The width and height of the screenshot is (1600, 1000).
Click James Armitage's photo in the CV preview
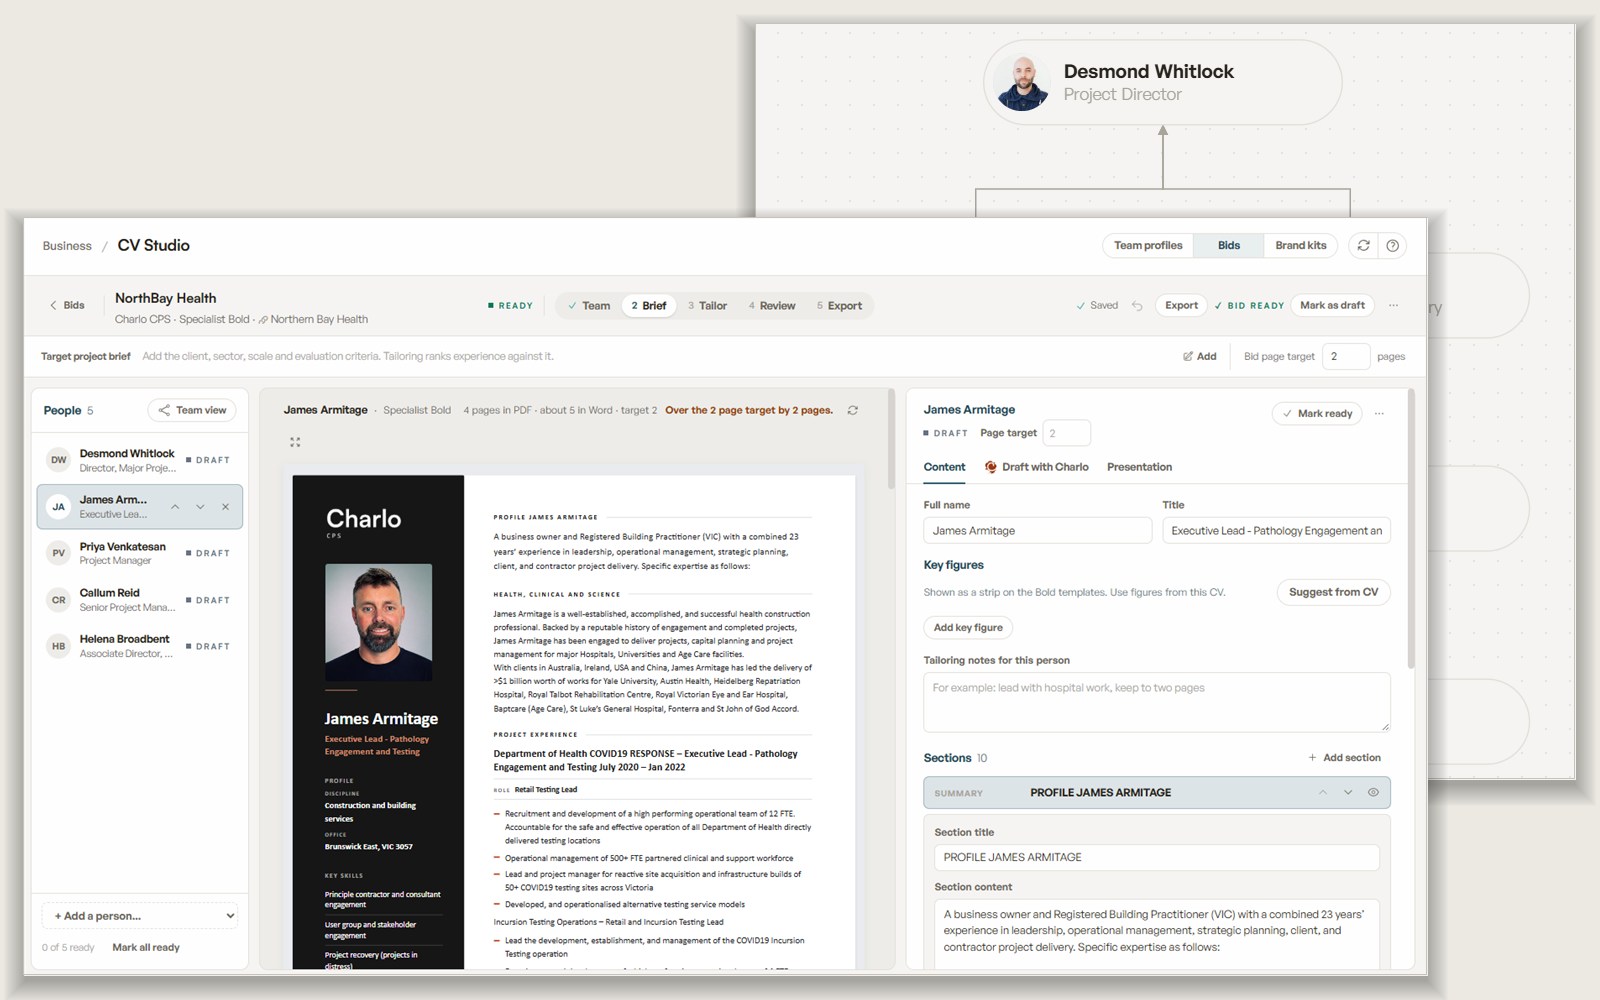tap(379, 622)
